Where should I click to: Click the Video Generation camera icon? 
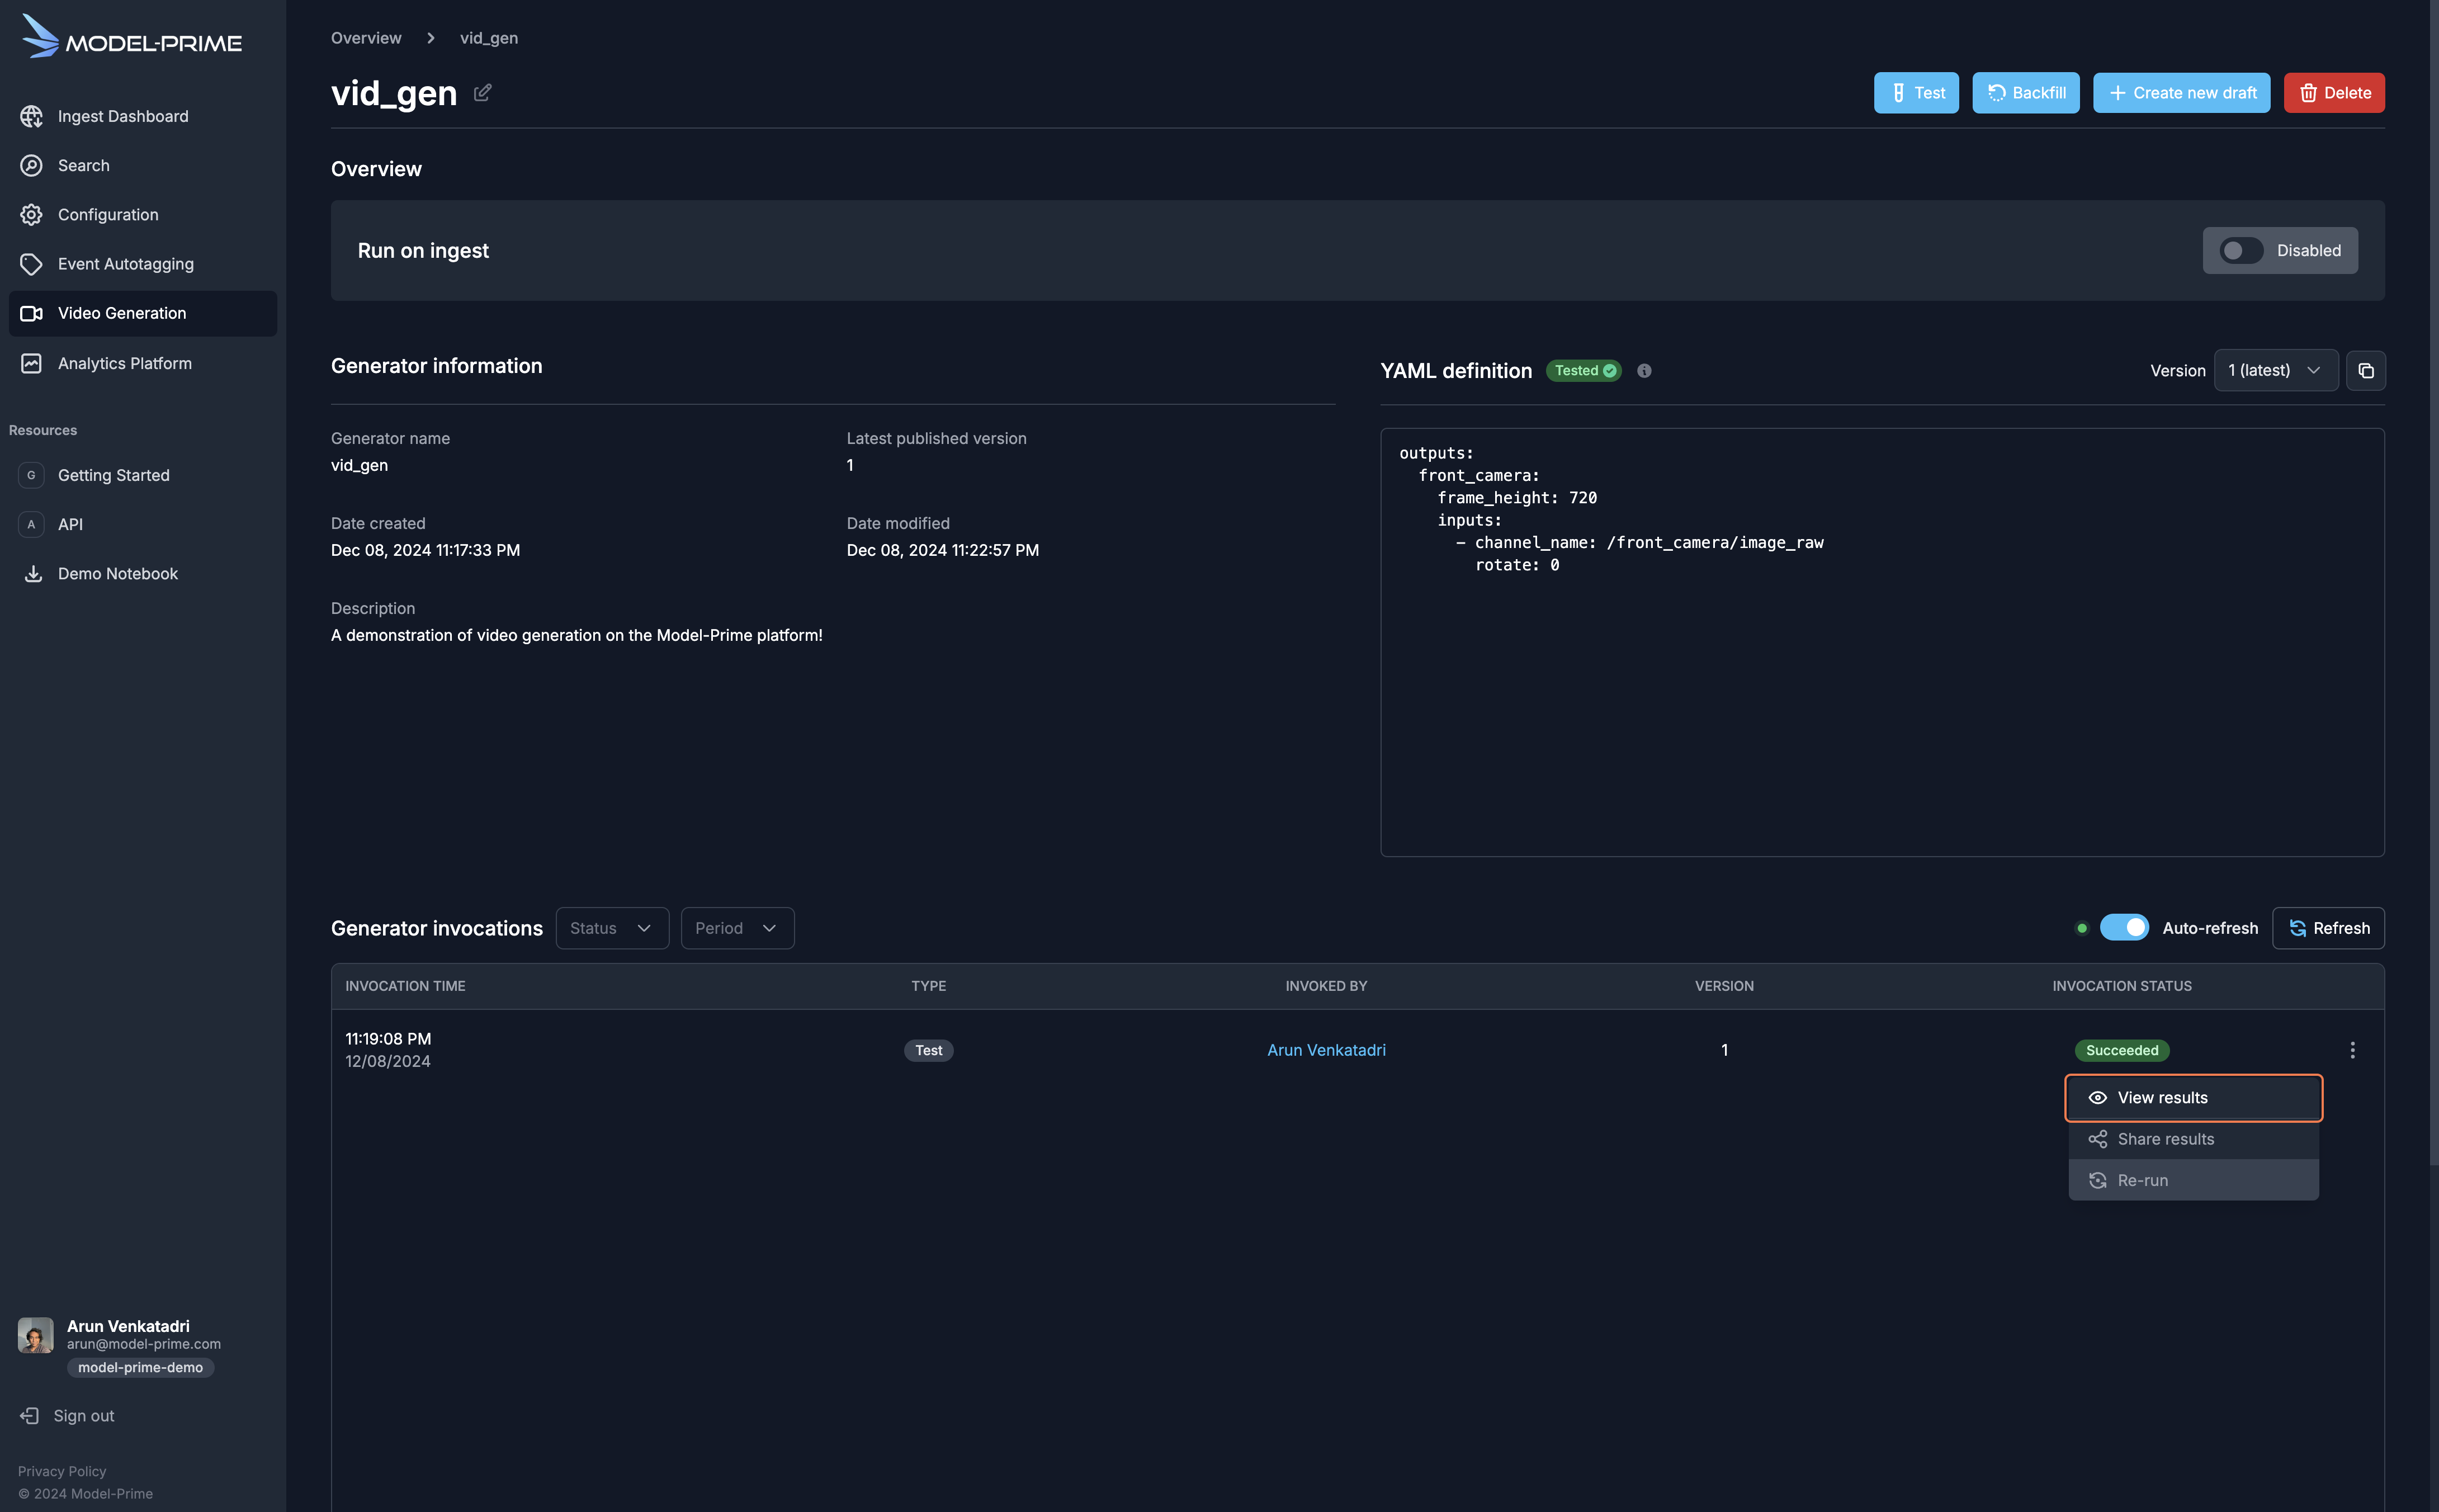(31, 313)
